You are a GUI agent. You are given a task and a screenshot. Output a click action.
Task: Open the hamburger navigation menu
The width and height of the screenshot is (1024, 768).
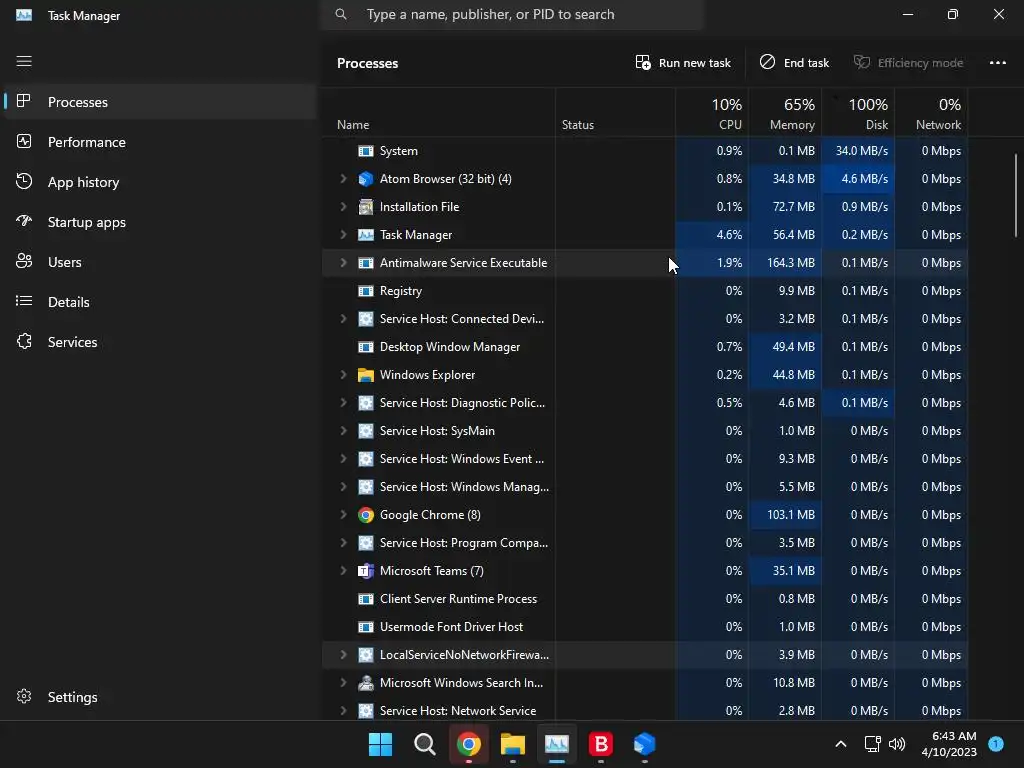pyautogui.click(x=24, y=61)
